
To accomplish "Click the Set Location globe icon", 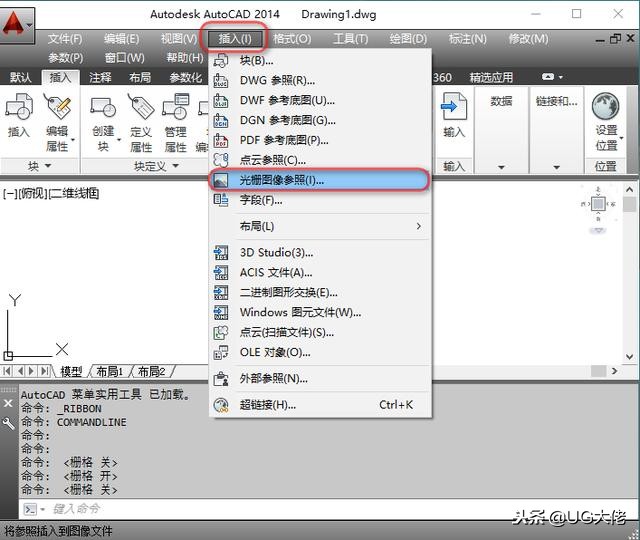I will pyautogui.click(x=606, y=106).
